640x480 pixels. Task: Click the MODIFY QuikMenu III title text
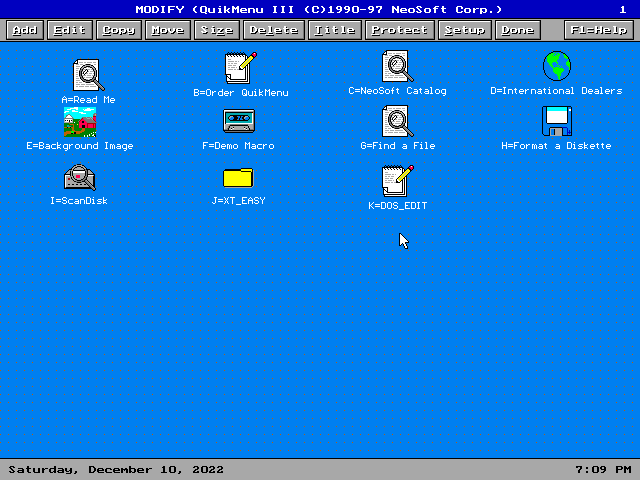[319, 9]
